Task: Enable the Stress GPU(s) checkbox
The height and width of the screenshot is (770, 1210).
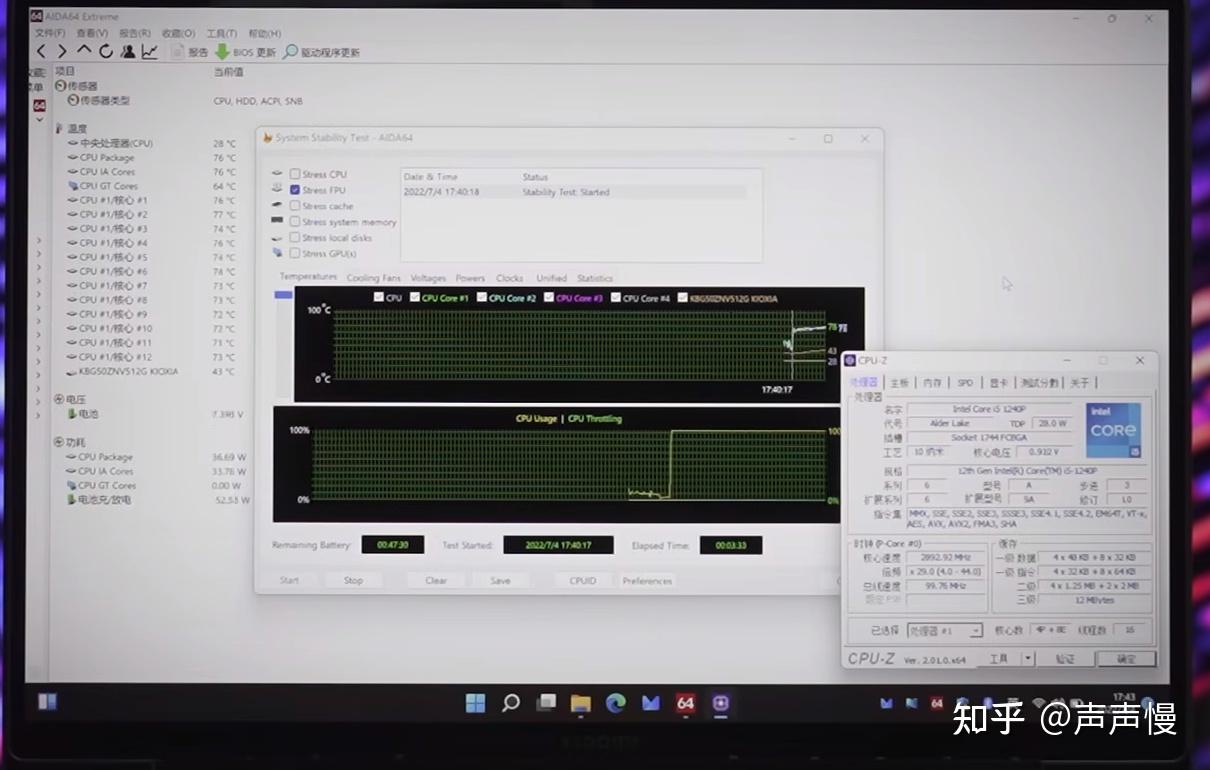Action: pyautogui.click(x=295, y=253)
